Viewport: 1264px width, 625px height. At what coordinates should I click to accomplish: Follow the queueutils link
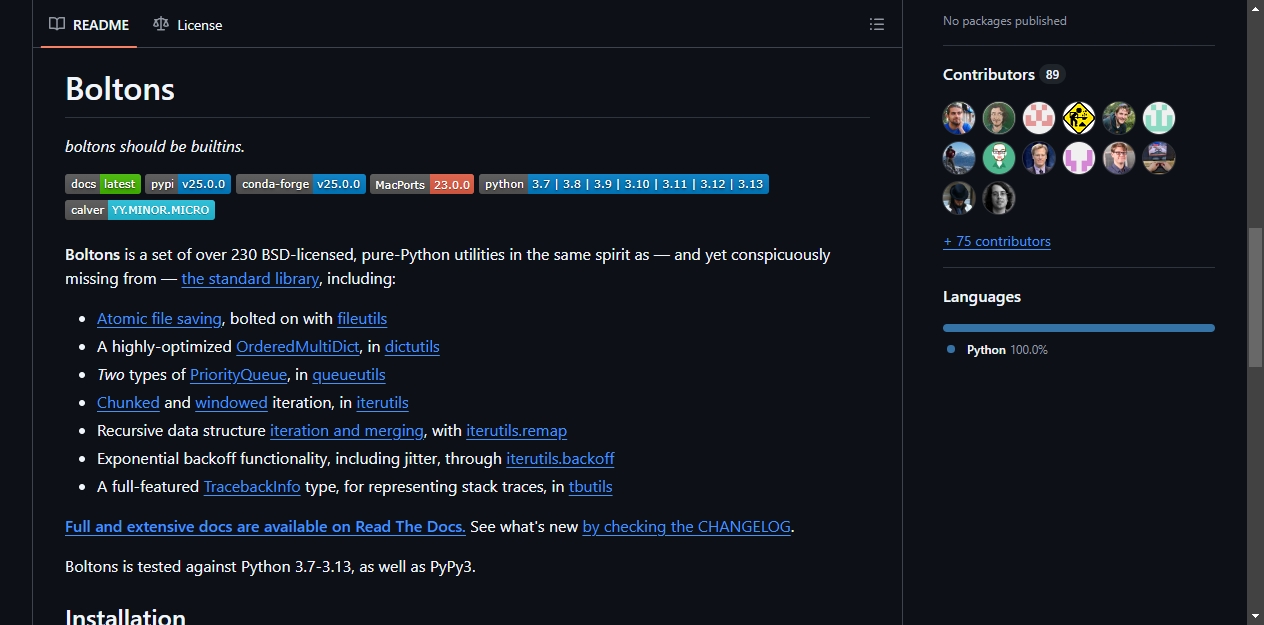(349, 375)
